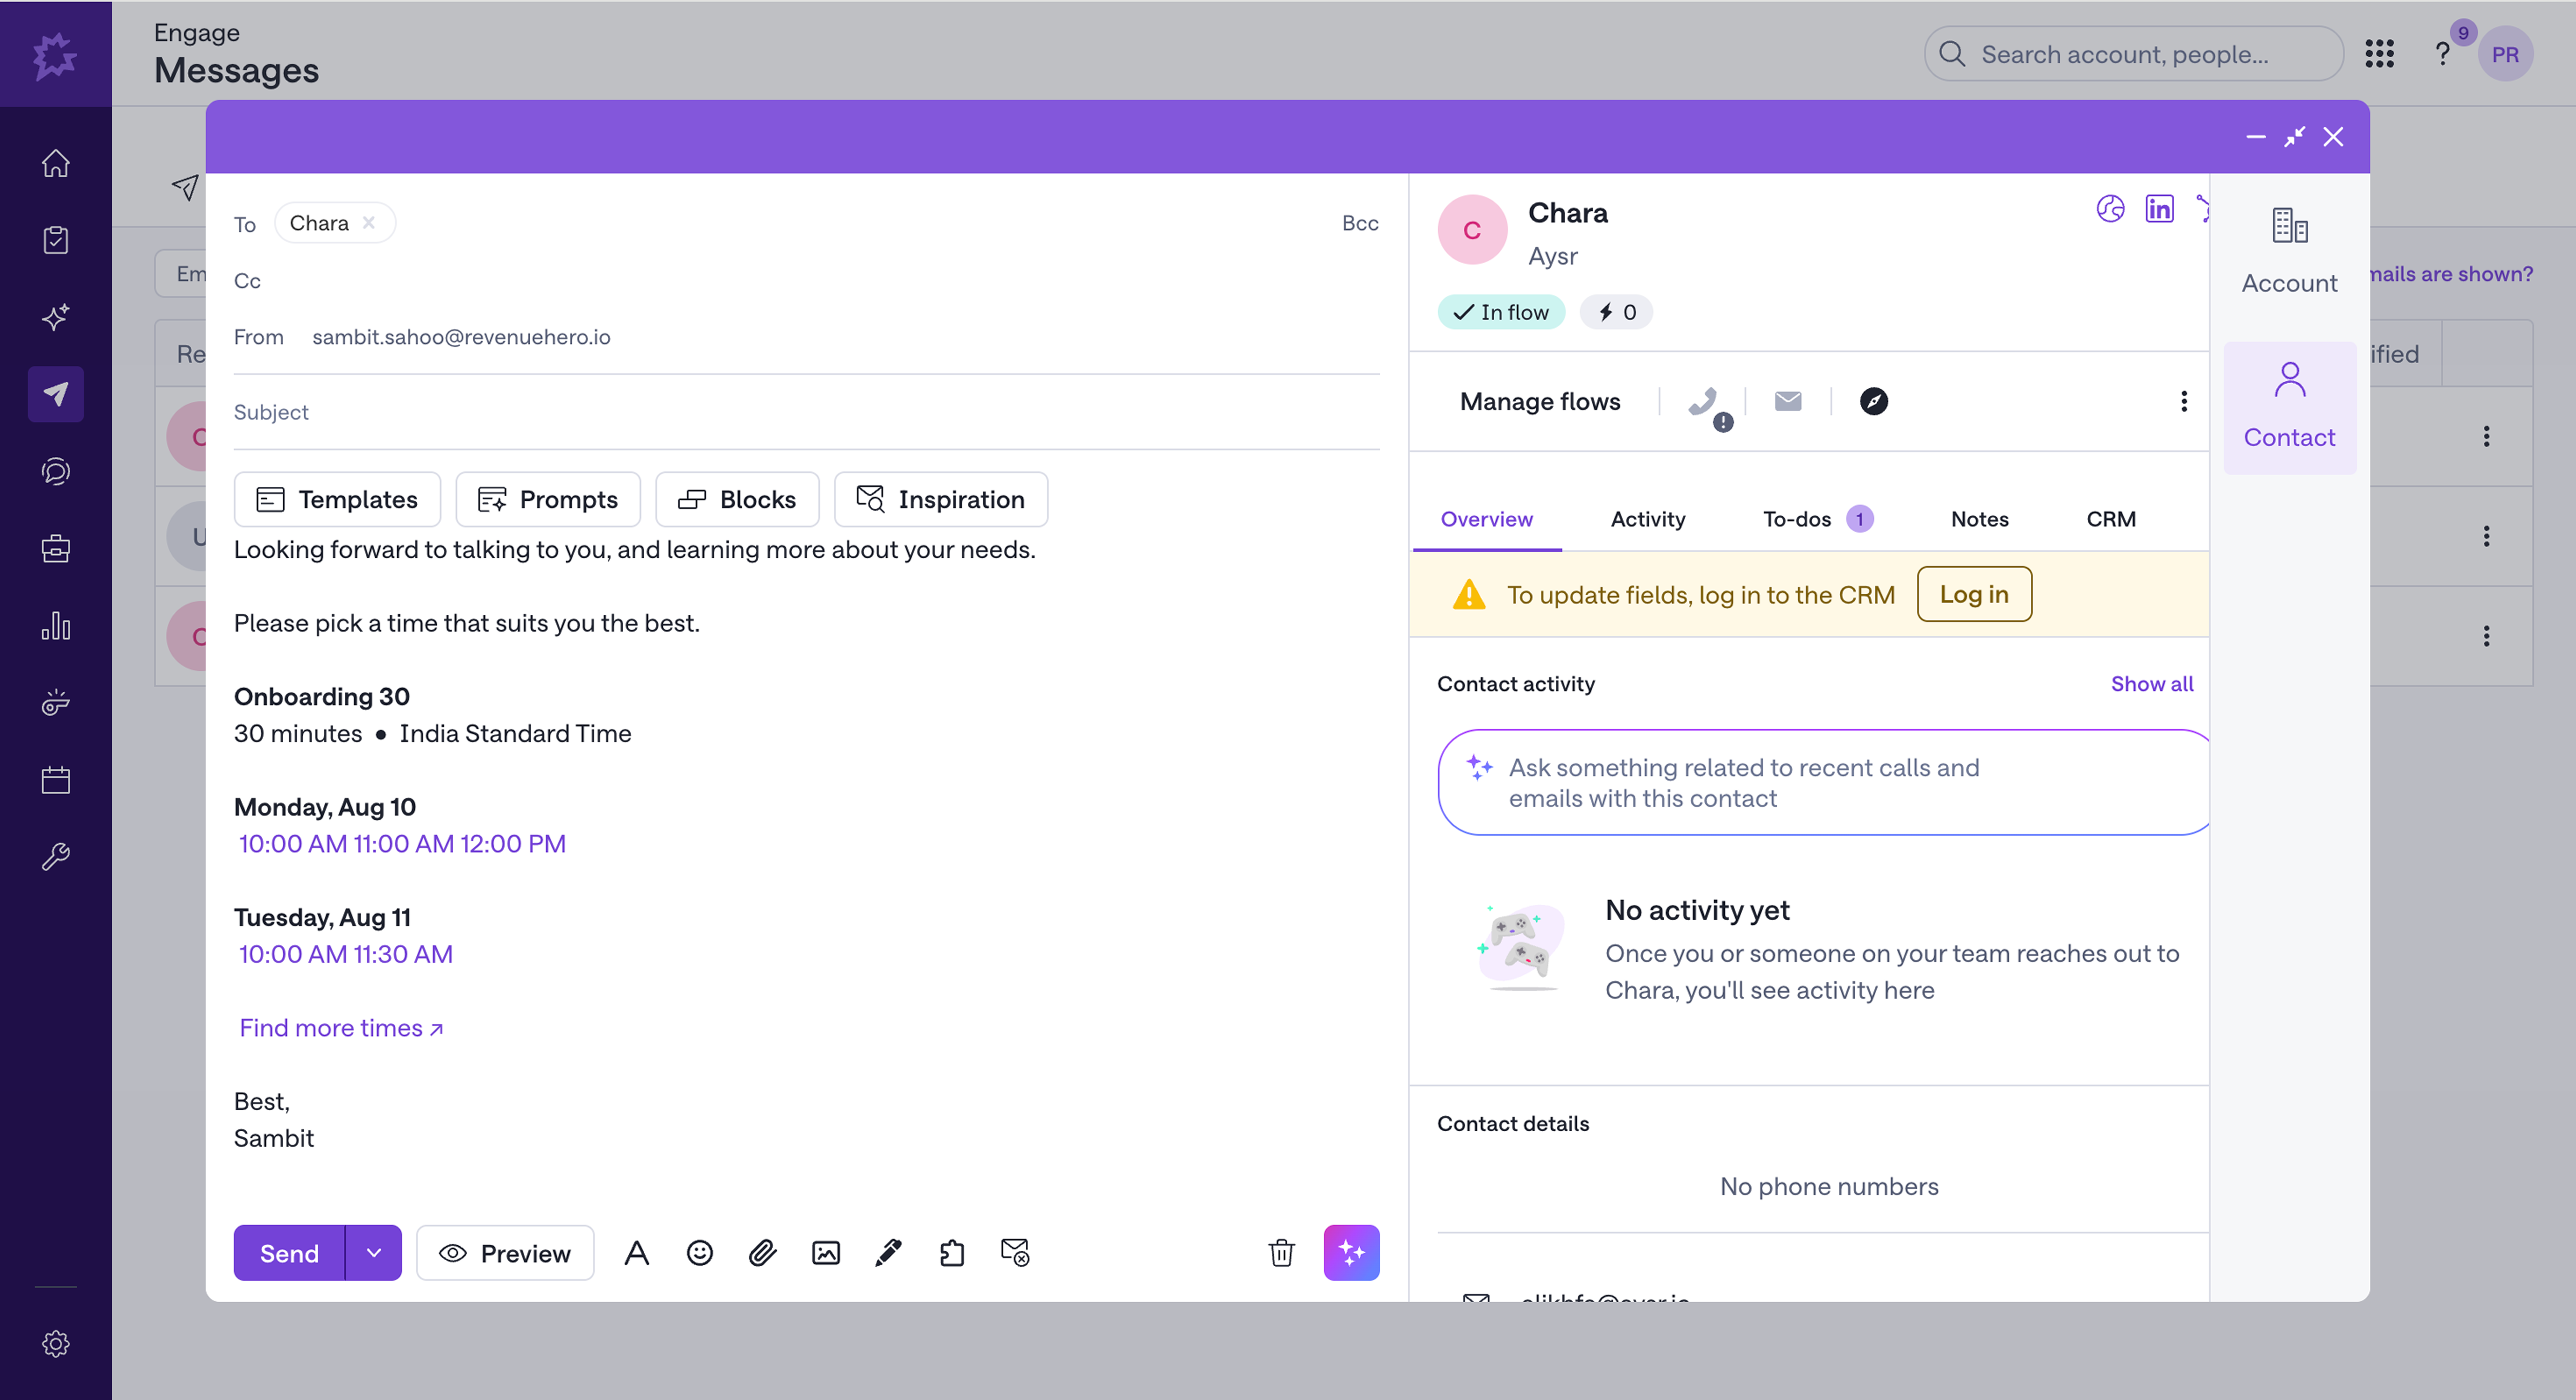Add a Bcc recipient

pyautogui.click(x=1360, y=223)
